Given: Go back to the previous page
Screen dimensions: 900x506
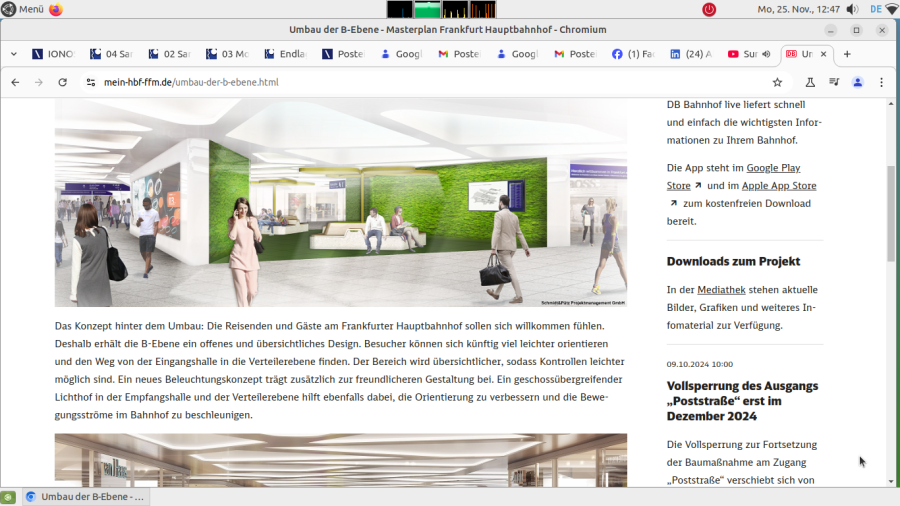Looking at the screenshot, I should (x=15, y=82).
